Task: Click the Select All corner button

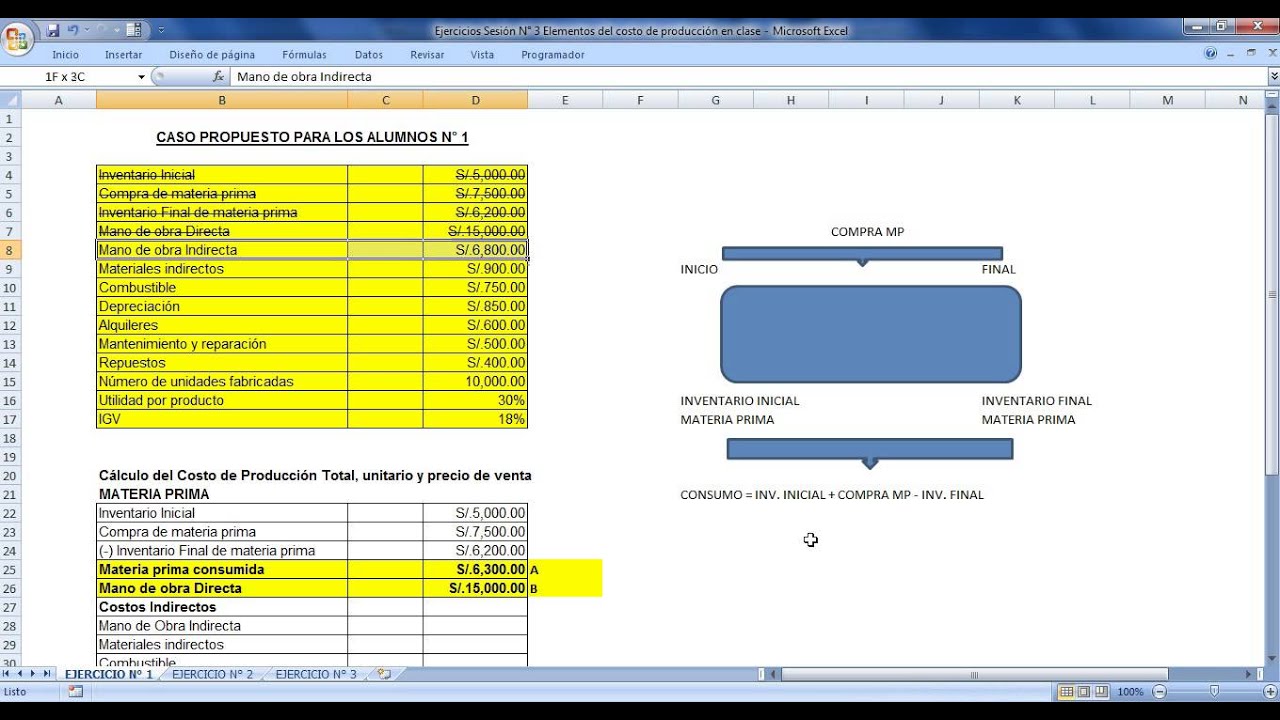Action: click(x=10, y=100)
